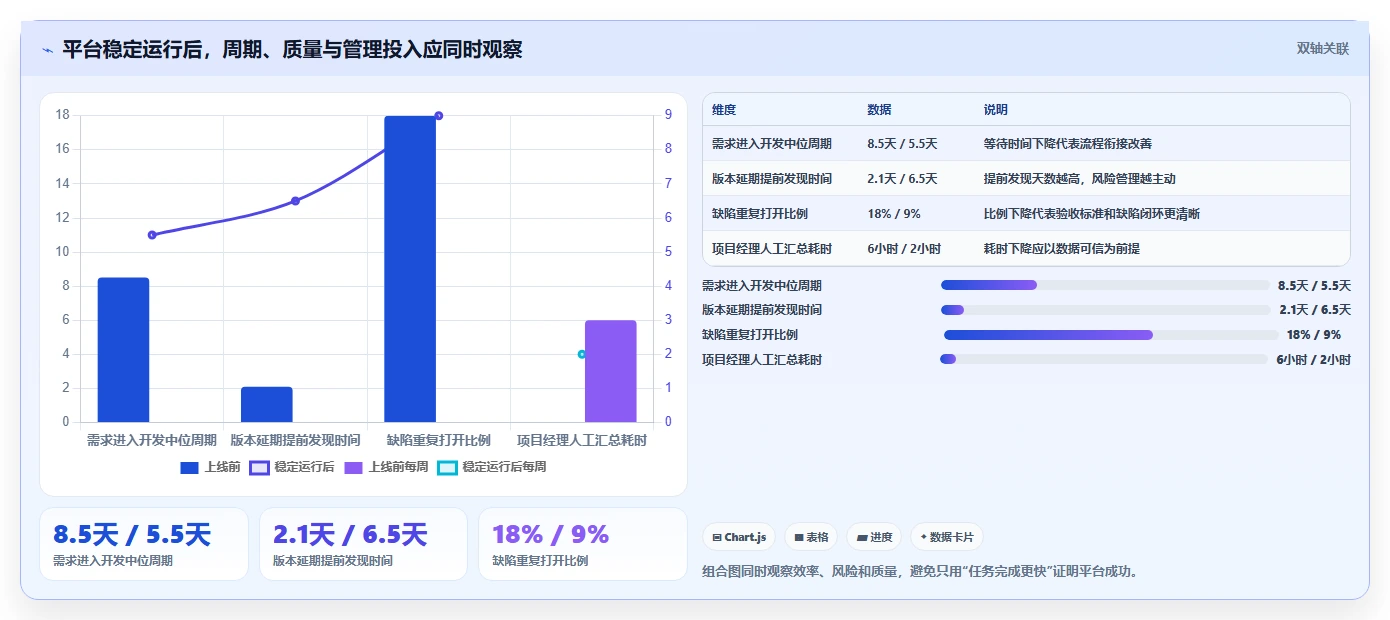Click the 表格 tag chip
This screenshot has width=1390, height=620.
click(811, 537)
